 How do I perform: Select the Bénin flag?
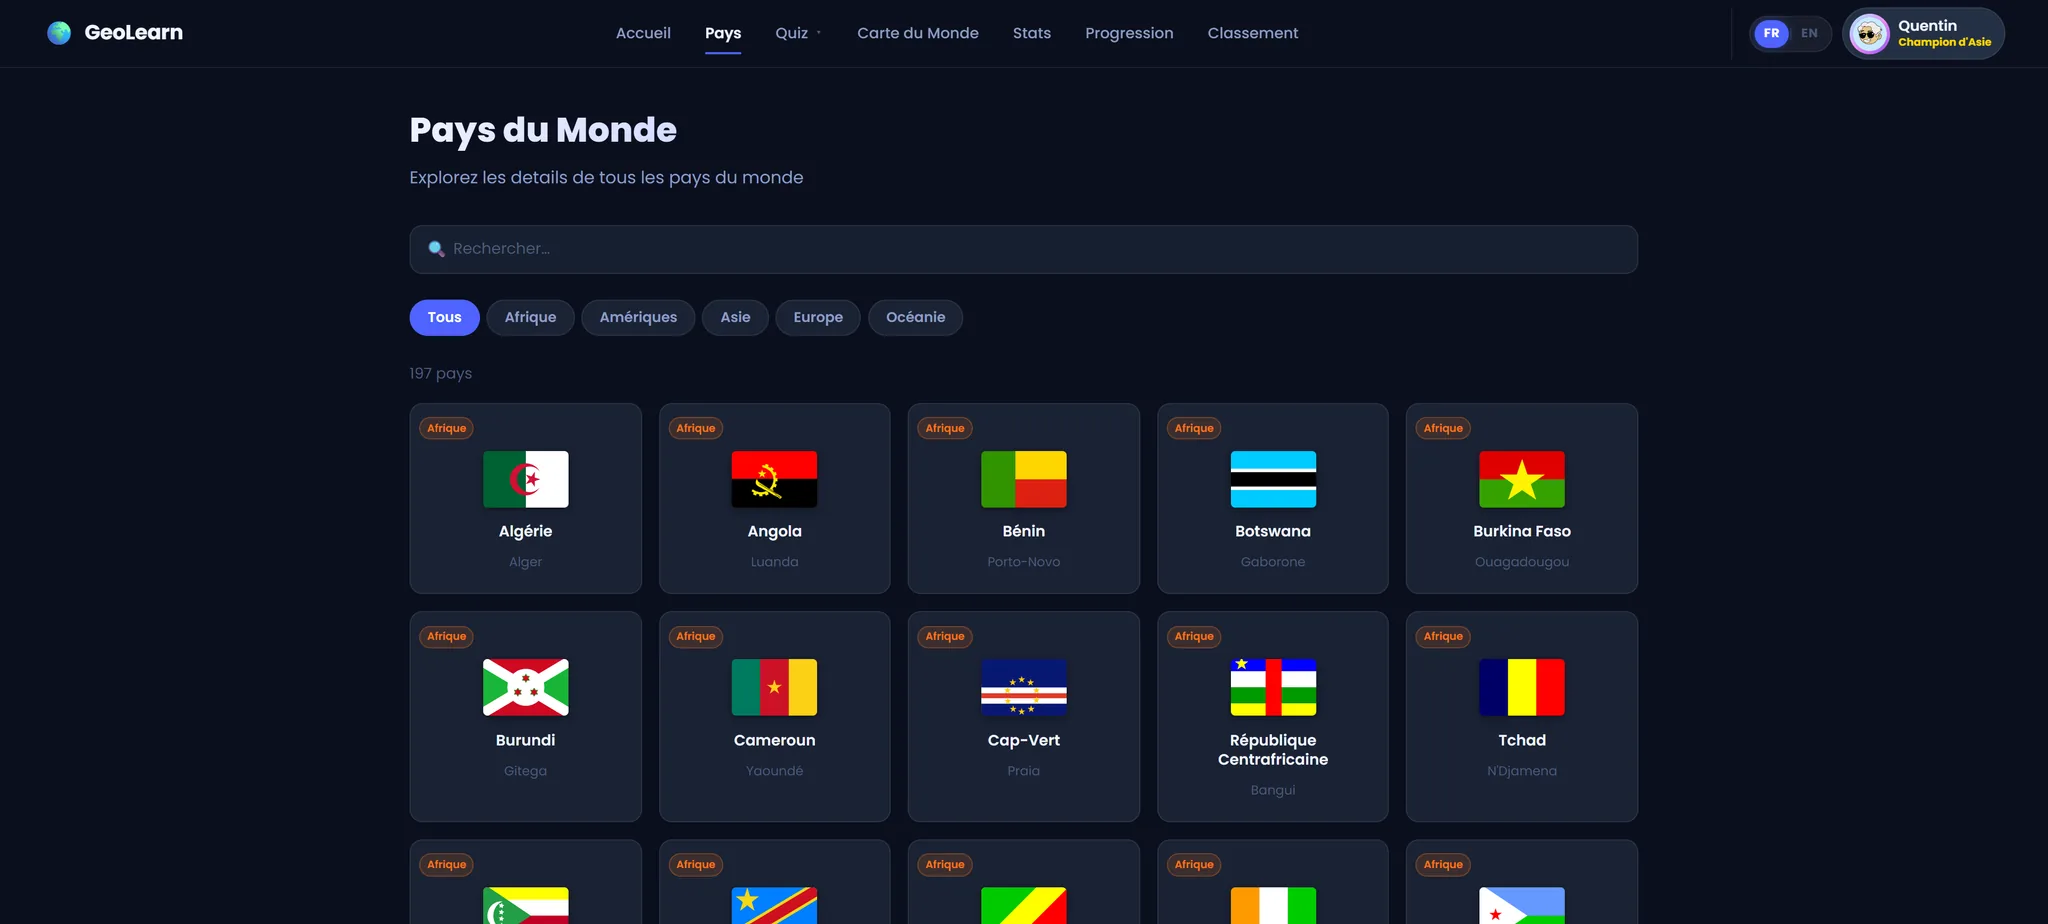[x=1024, y=479]
